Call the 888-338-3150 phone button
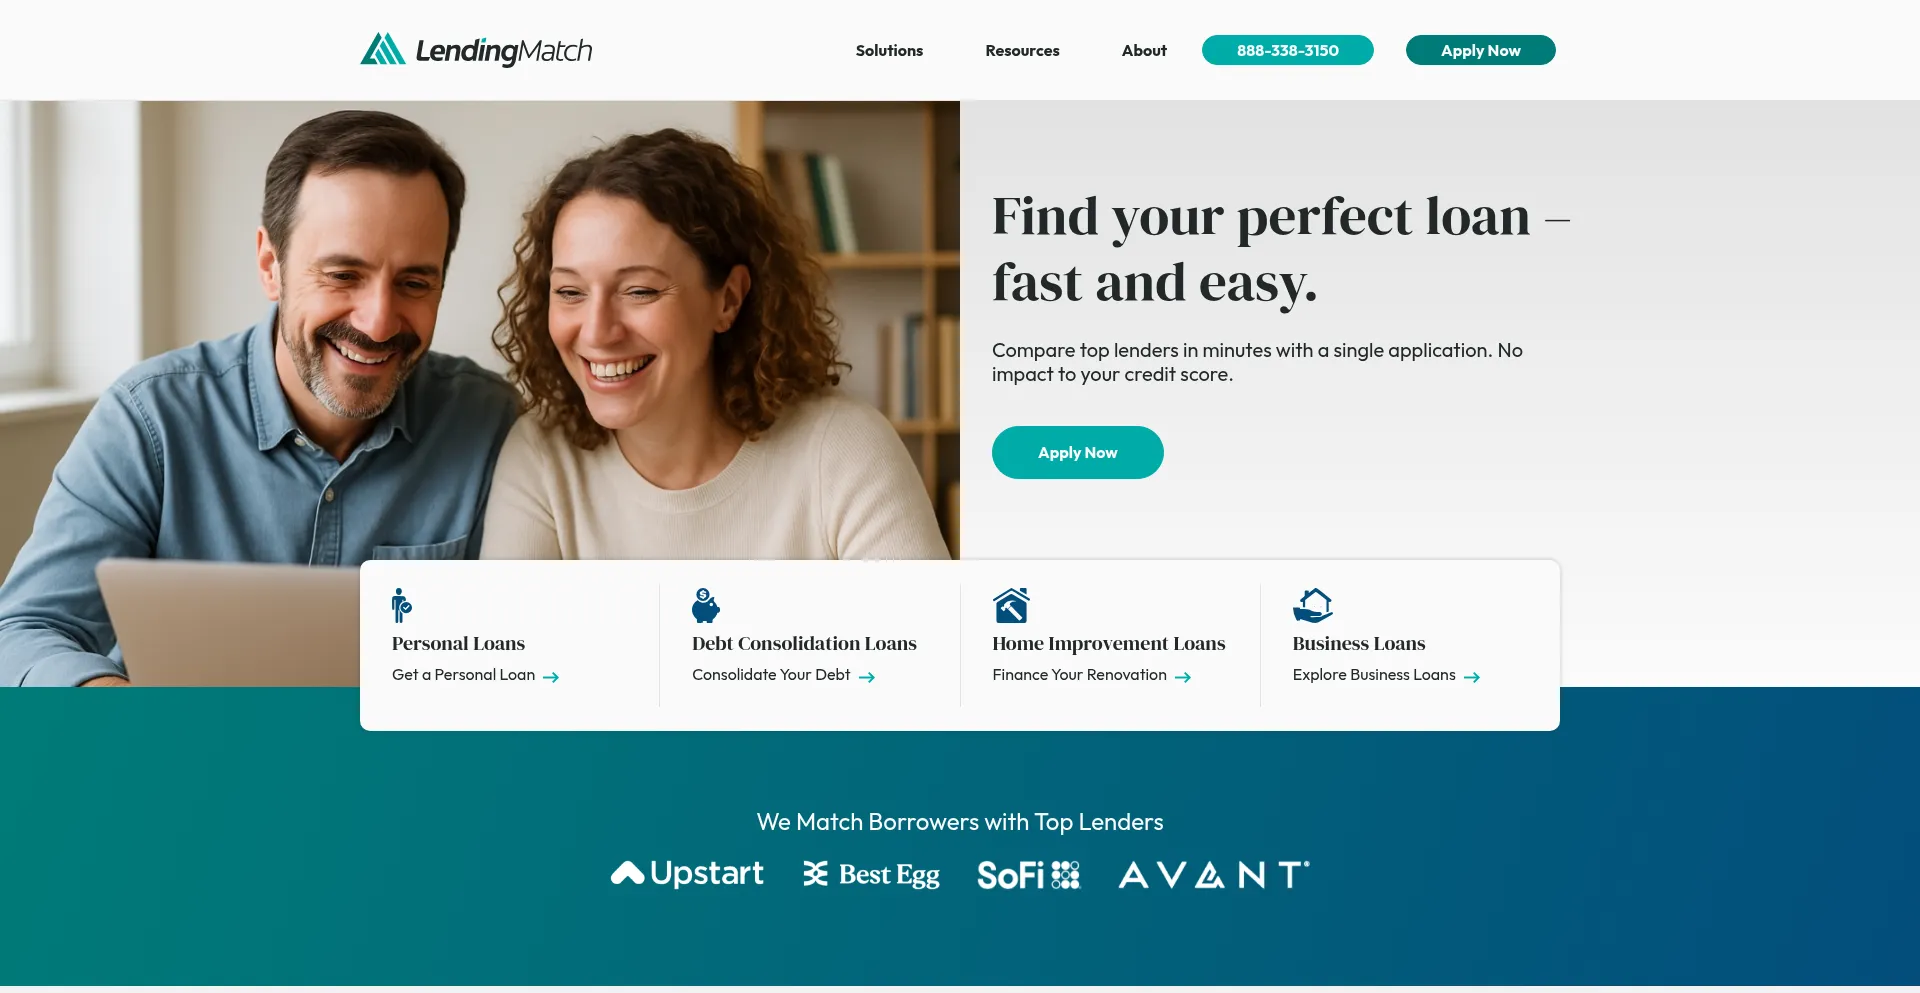1920x993 pixels. 1288,50
